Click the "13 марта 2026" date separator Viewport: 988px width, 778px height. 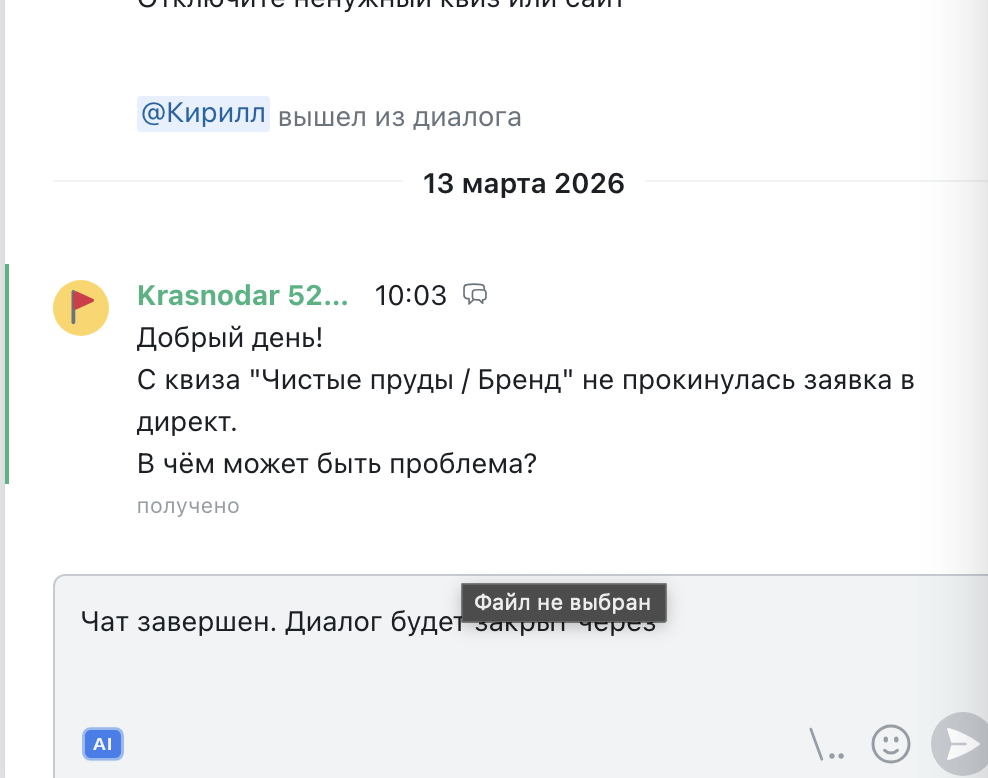tap(523, 184)
